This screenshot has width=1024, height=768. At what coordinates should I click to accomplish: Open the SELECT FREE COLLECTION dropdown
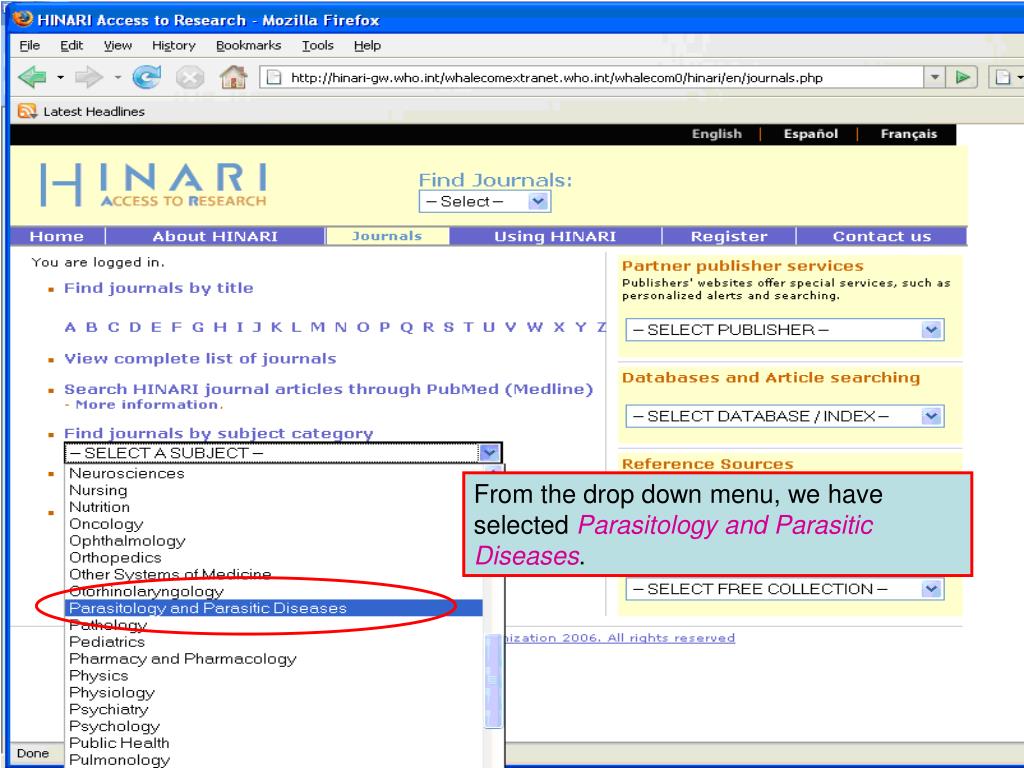784,589
